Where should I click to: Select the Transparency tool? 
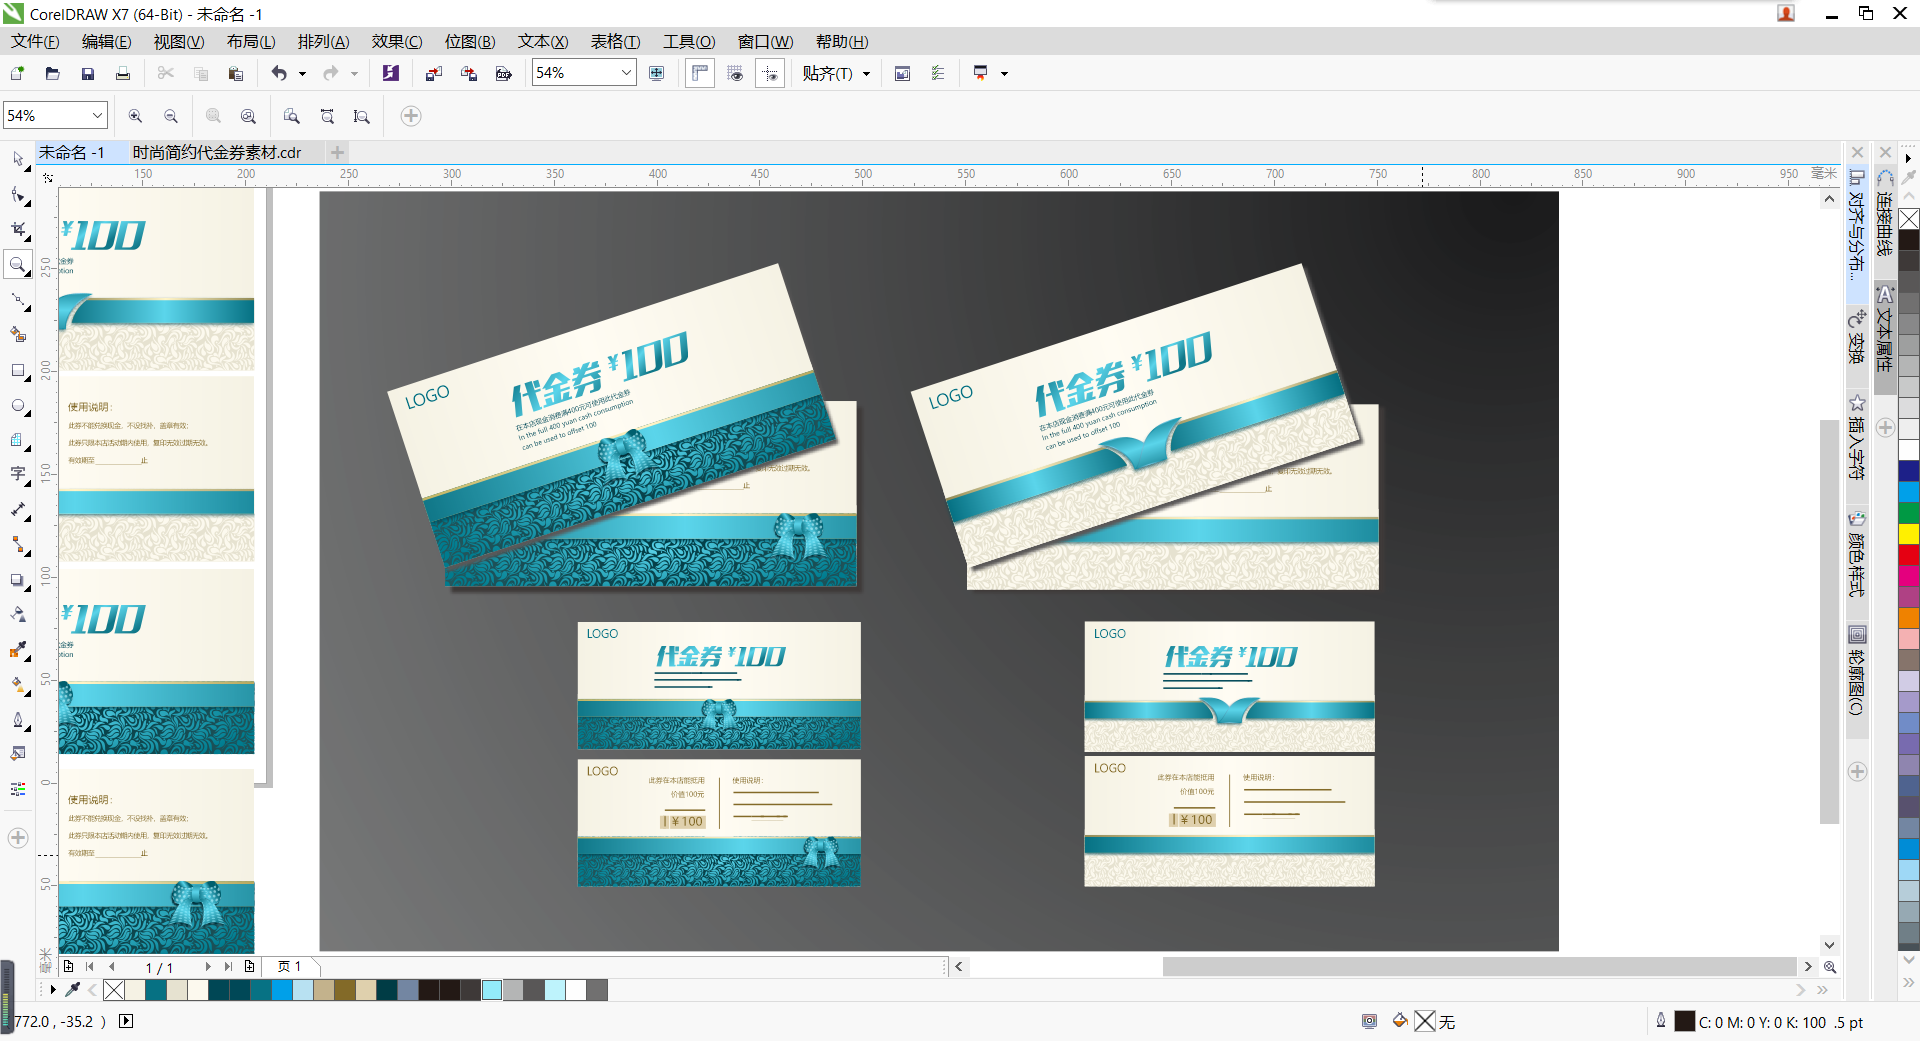pos(18,615)
